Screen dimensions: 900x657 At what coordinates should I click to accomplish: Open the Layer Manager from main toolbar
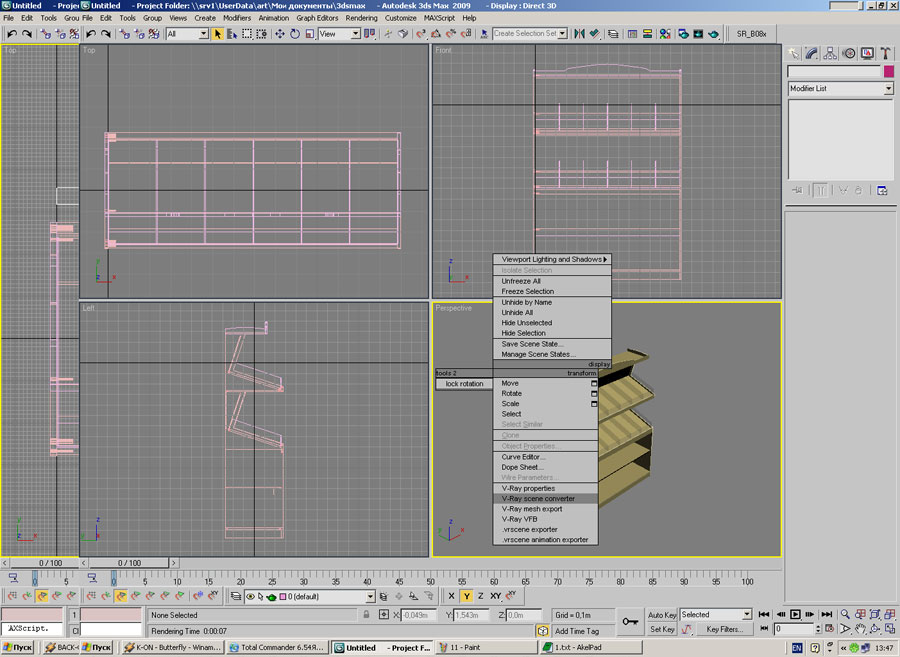(613, 34)
